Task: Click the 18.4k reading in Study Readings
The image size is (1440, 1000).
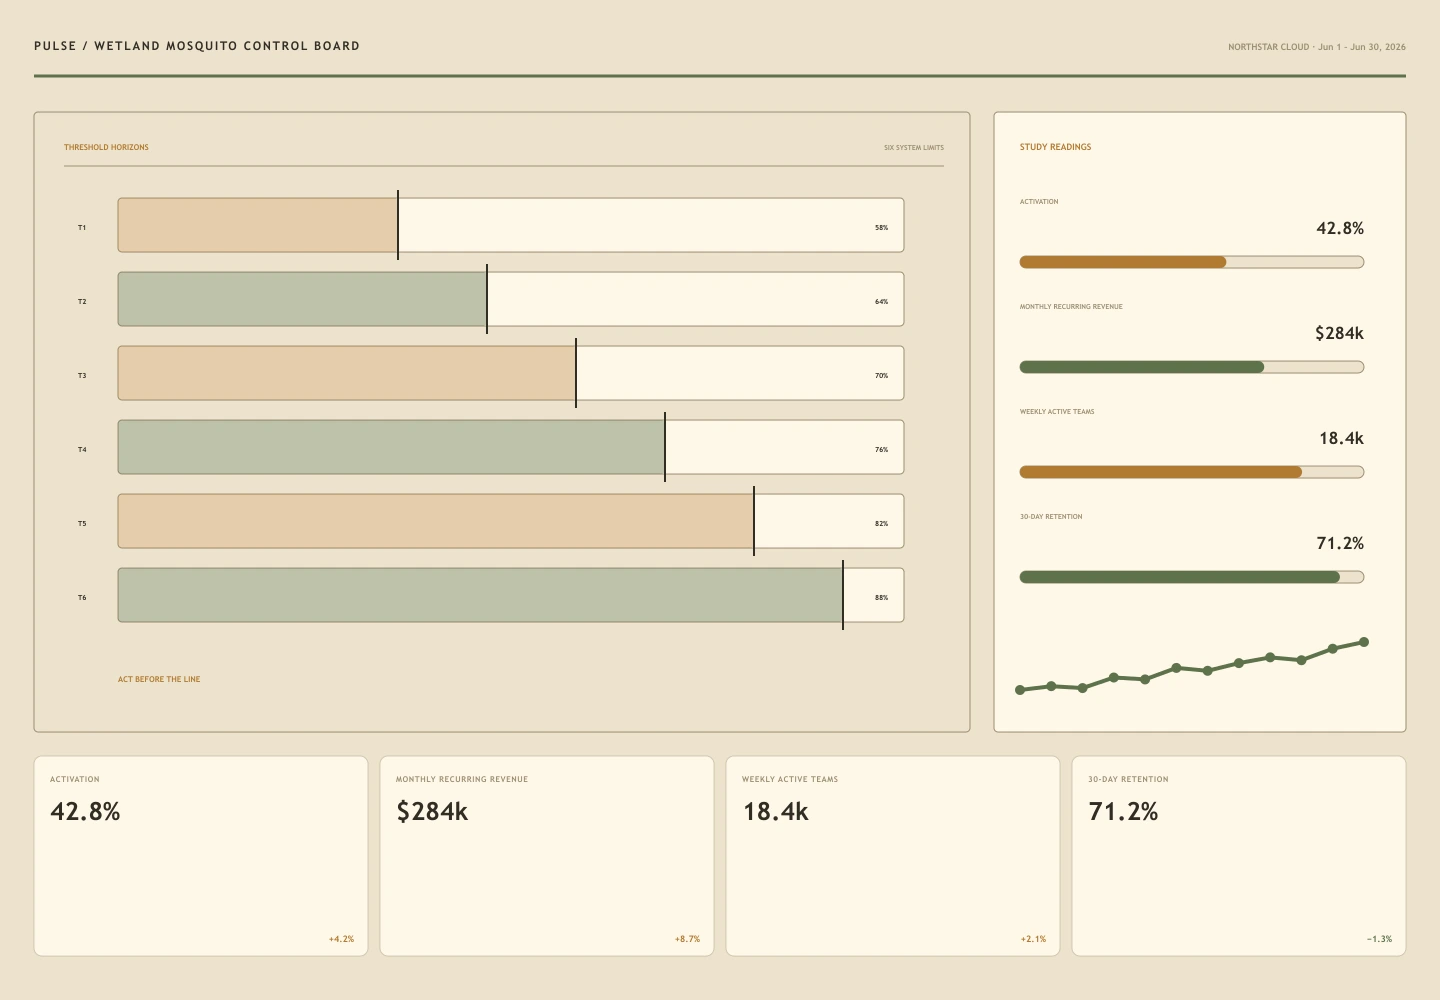Action: pyautogui.click(x=1341, y=438)
